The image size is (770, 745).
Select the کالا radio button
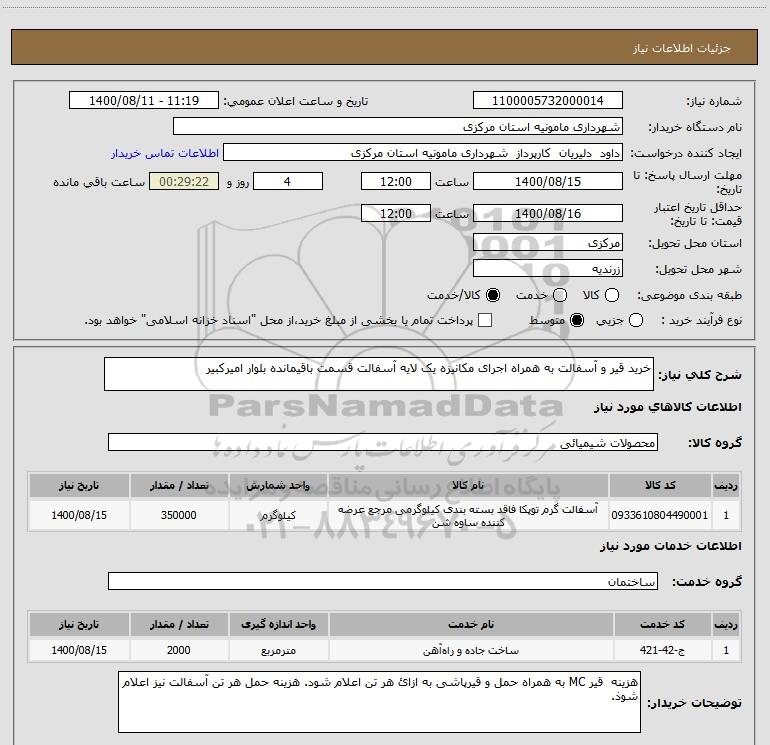612,295
